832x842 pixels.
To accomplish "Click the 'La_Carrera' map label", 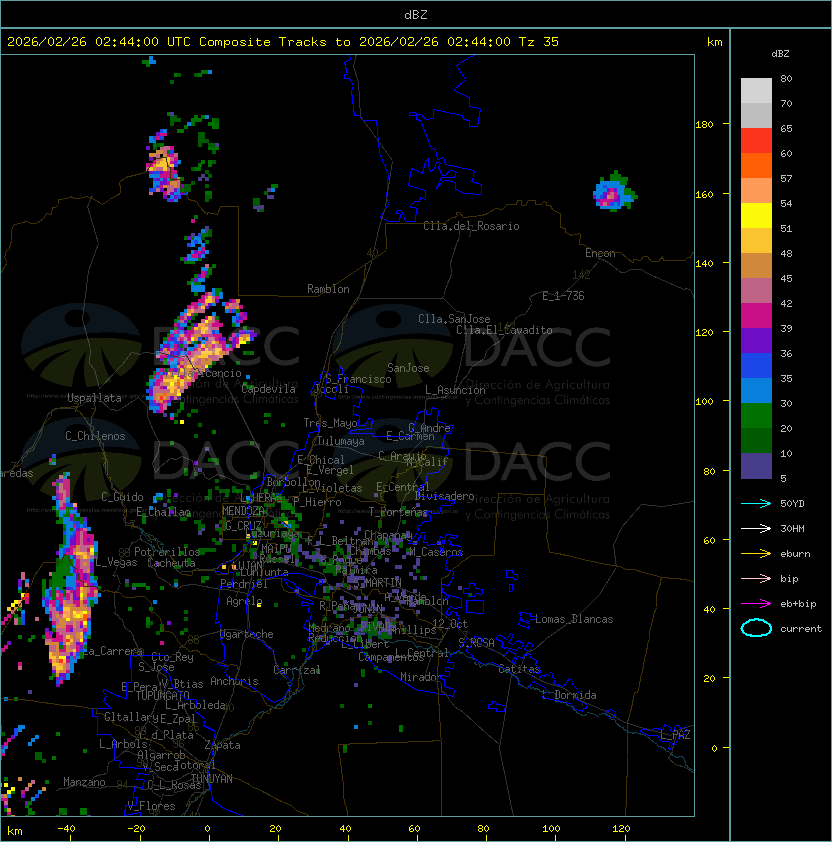I will click(113, 651).
